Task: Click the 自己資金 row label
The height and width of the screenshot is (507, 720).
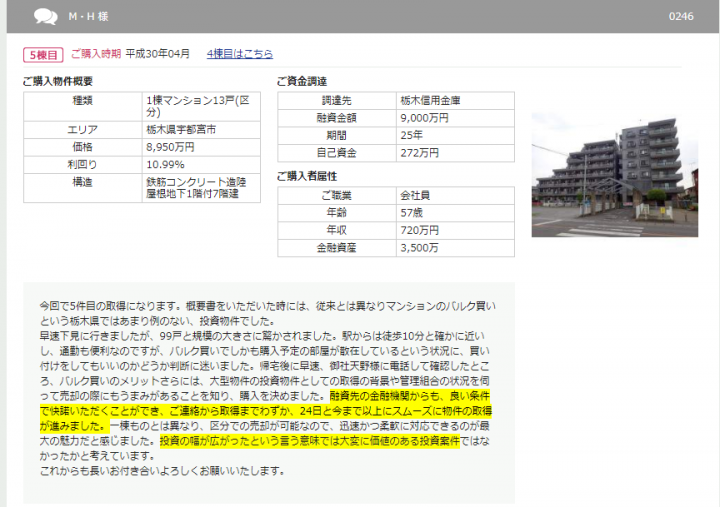Action: (337, 153)
